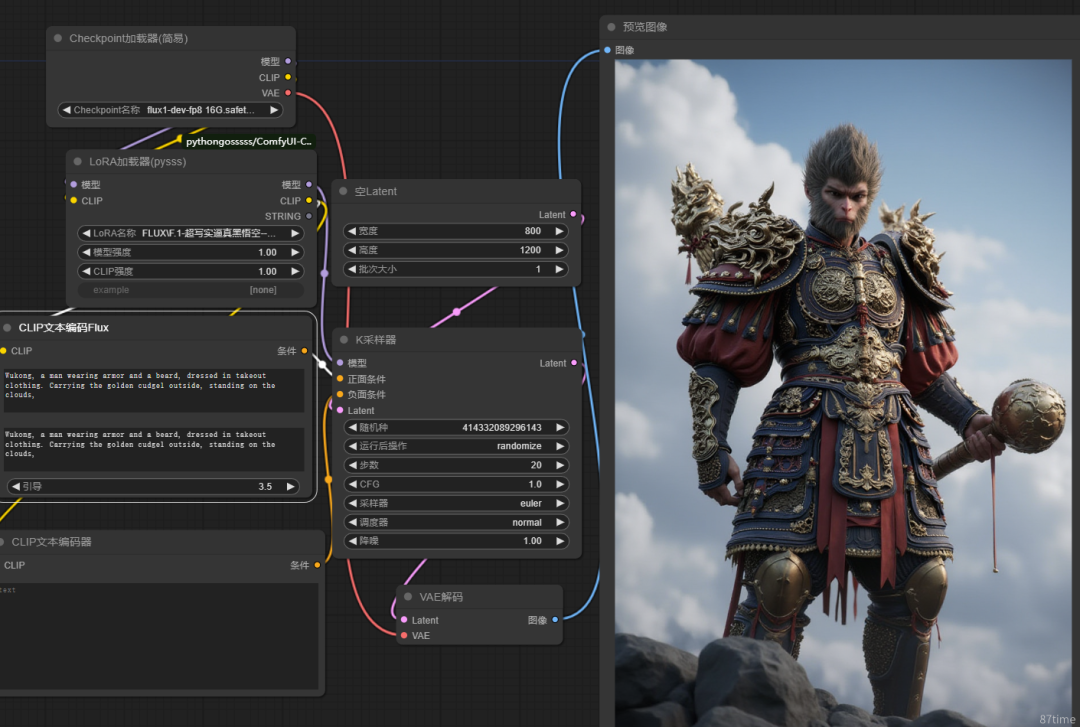
Task: Click the 图像 input socket on 预览图像 node
Action: click(x=608, y=50)
